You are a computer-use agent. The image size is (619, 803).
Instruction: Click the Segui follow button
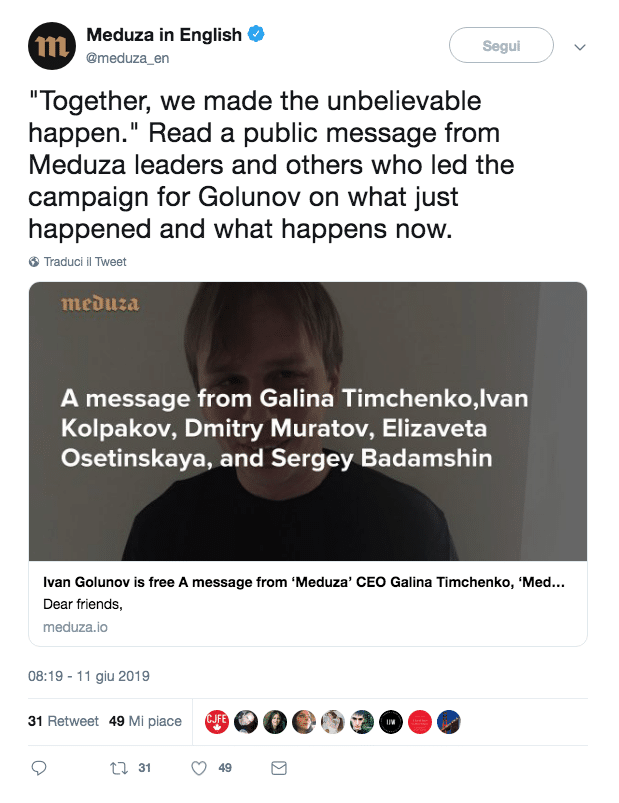point(501,46)
